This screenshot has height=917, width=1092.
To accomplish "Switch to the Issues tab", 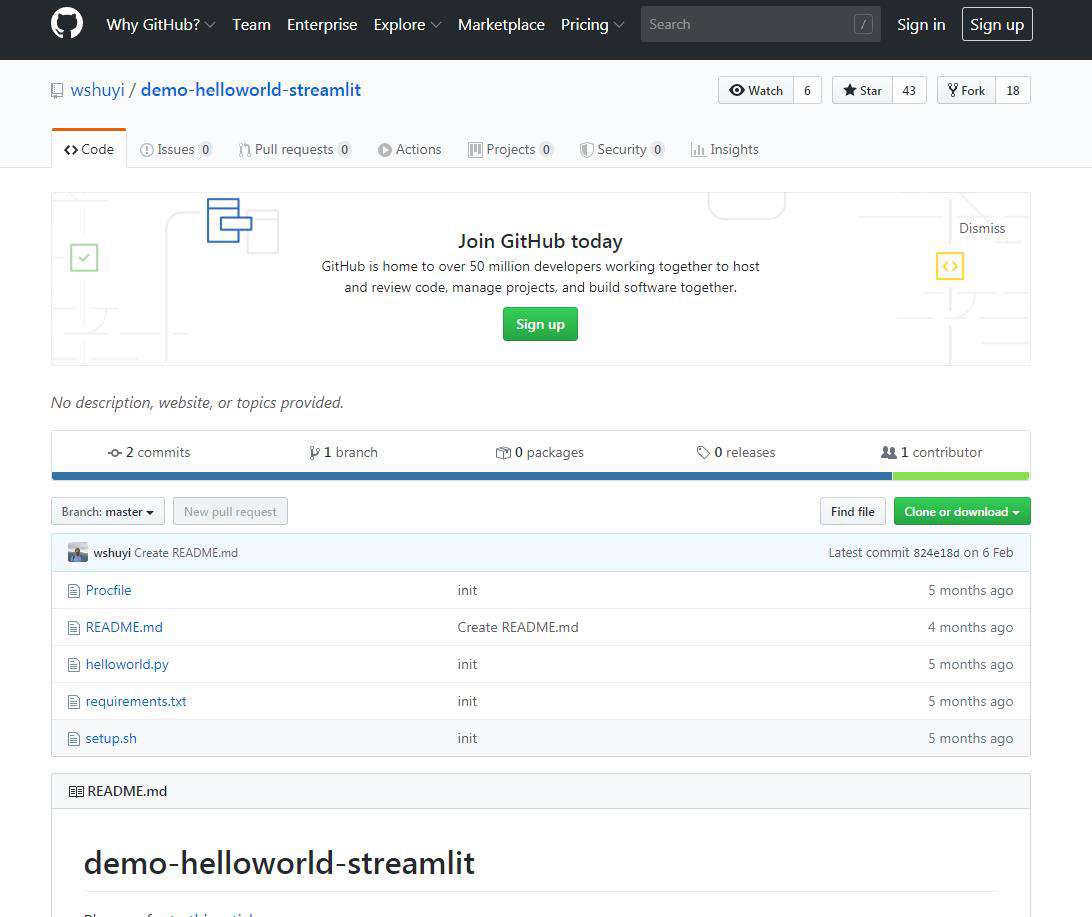I will 176,149.
